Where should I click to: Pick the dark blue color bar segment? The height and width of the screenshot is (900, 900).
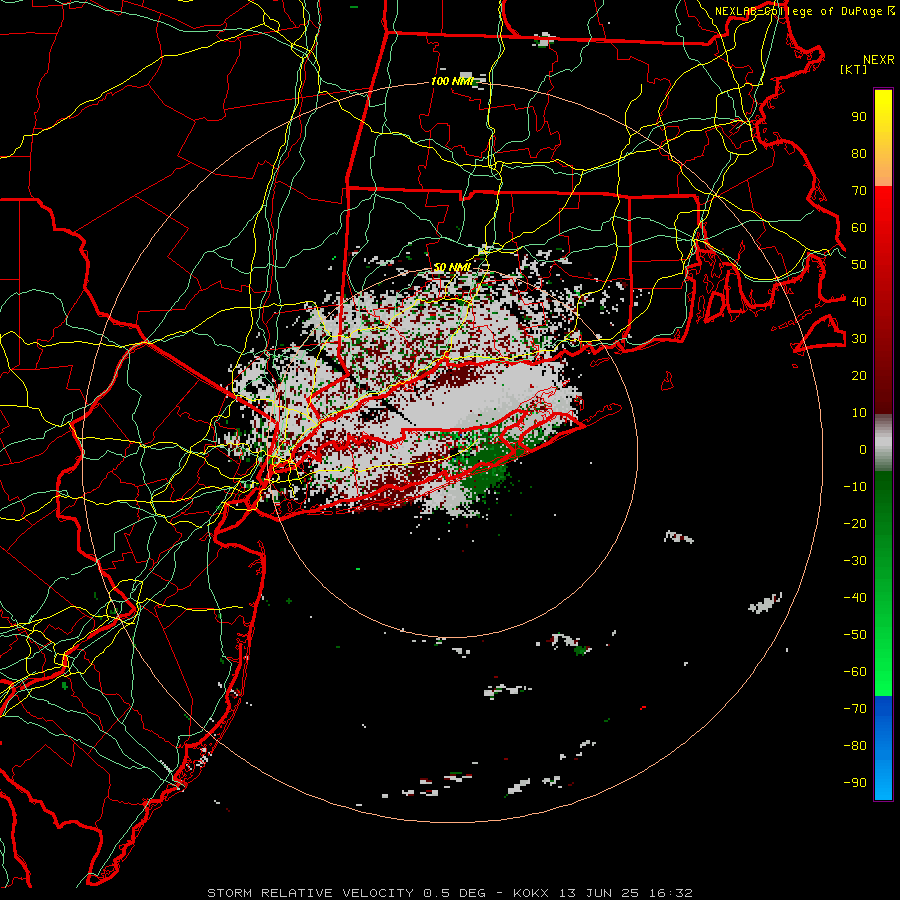tap(883, 708)
